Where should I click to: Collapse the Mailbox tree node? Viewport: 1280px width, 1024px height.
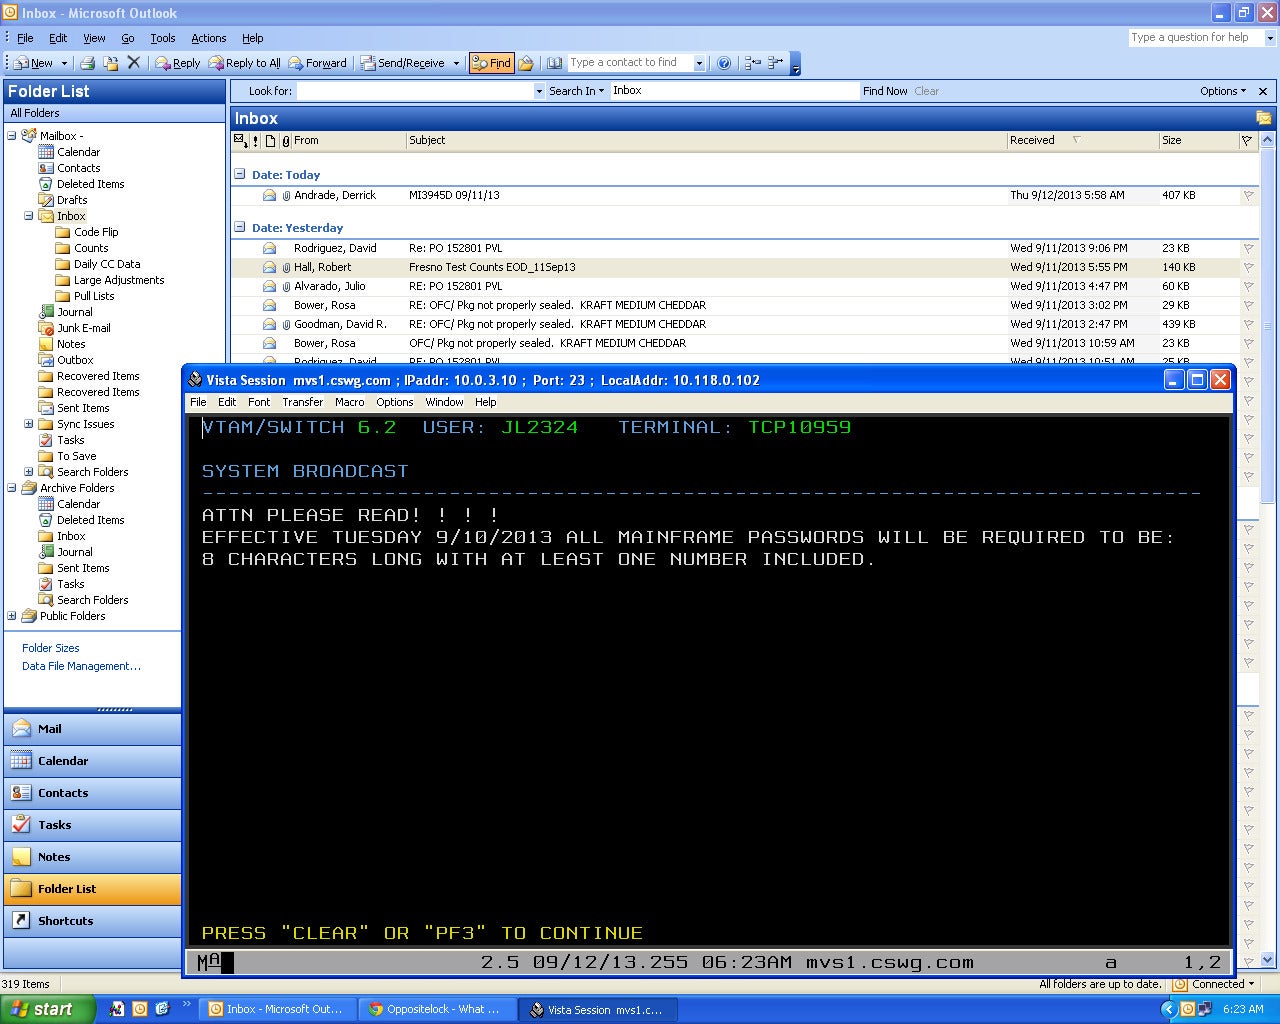click(x=12, y=136)
